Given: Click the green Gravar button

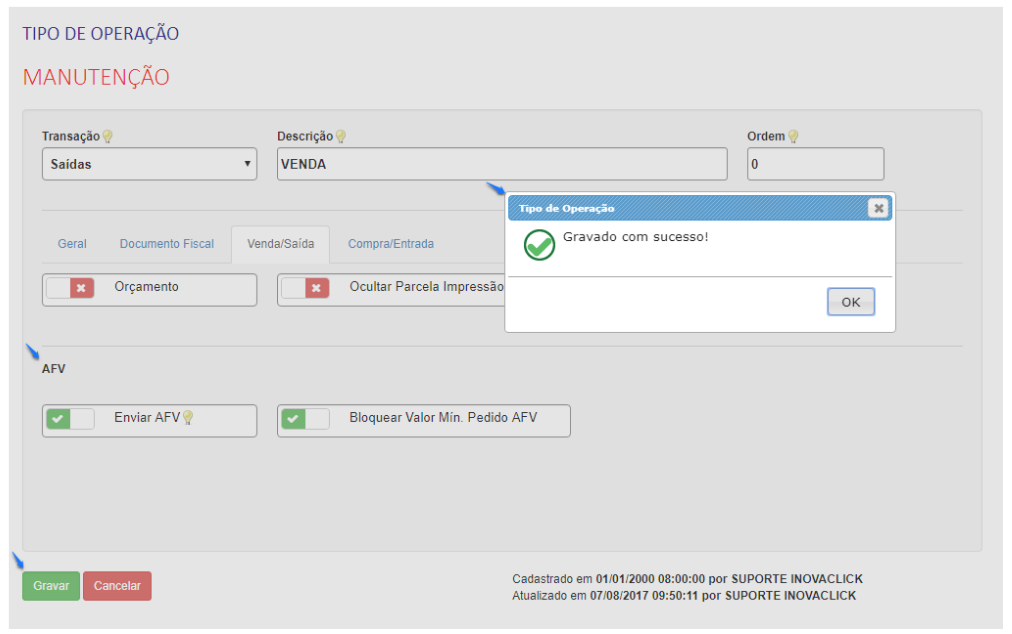Looking at the screenshot, I should pyautogui.click(x=50, y=586).
